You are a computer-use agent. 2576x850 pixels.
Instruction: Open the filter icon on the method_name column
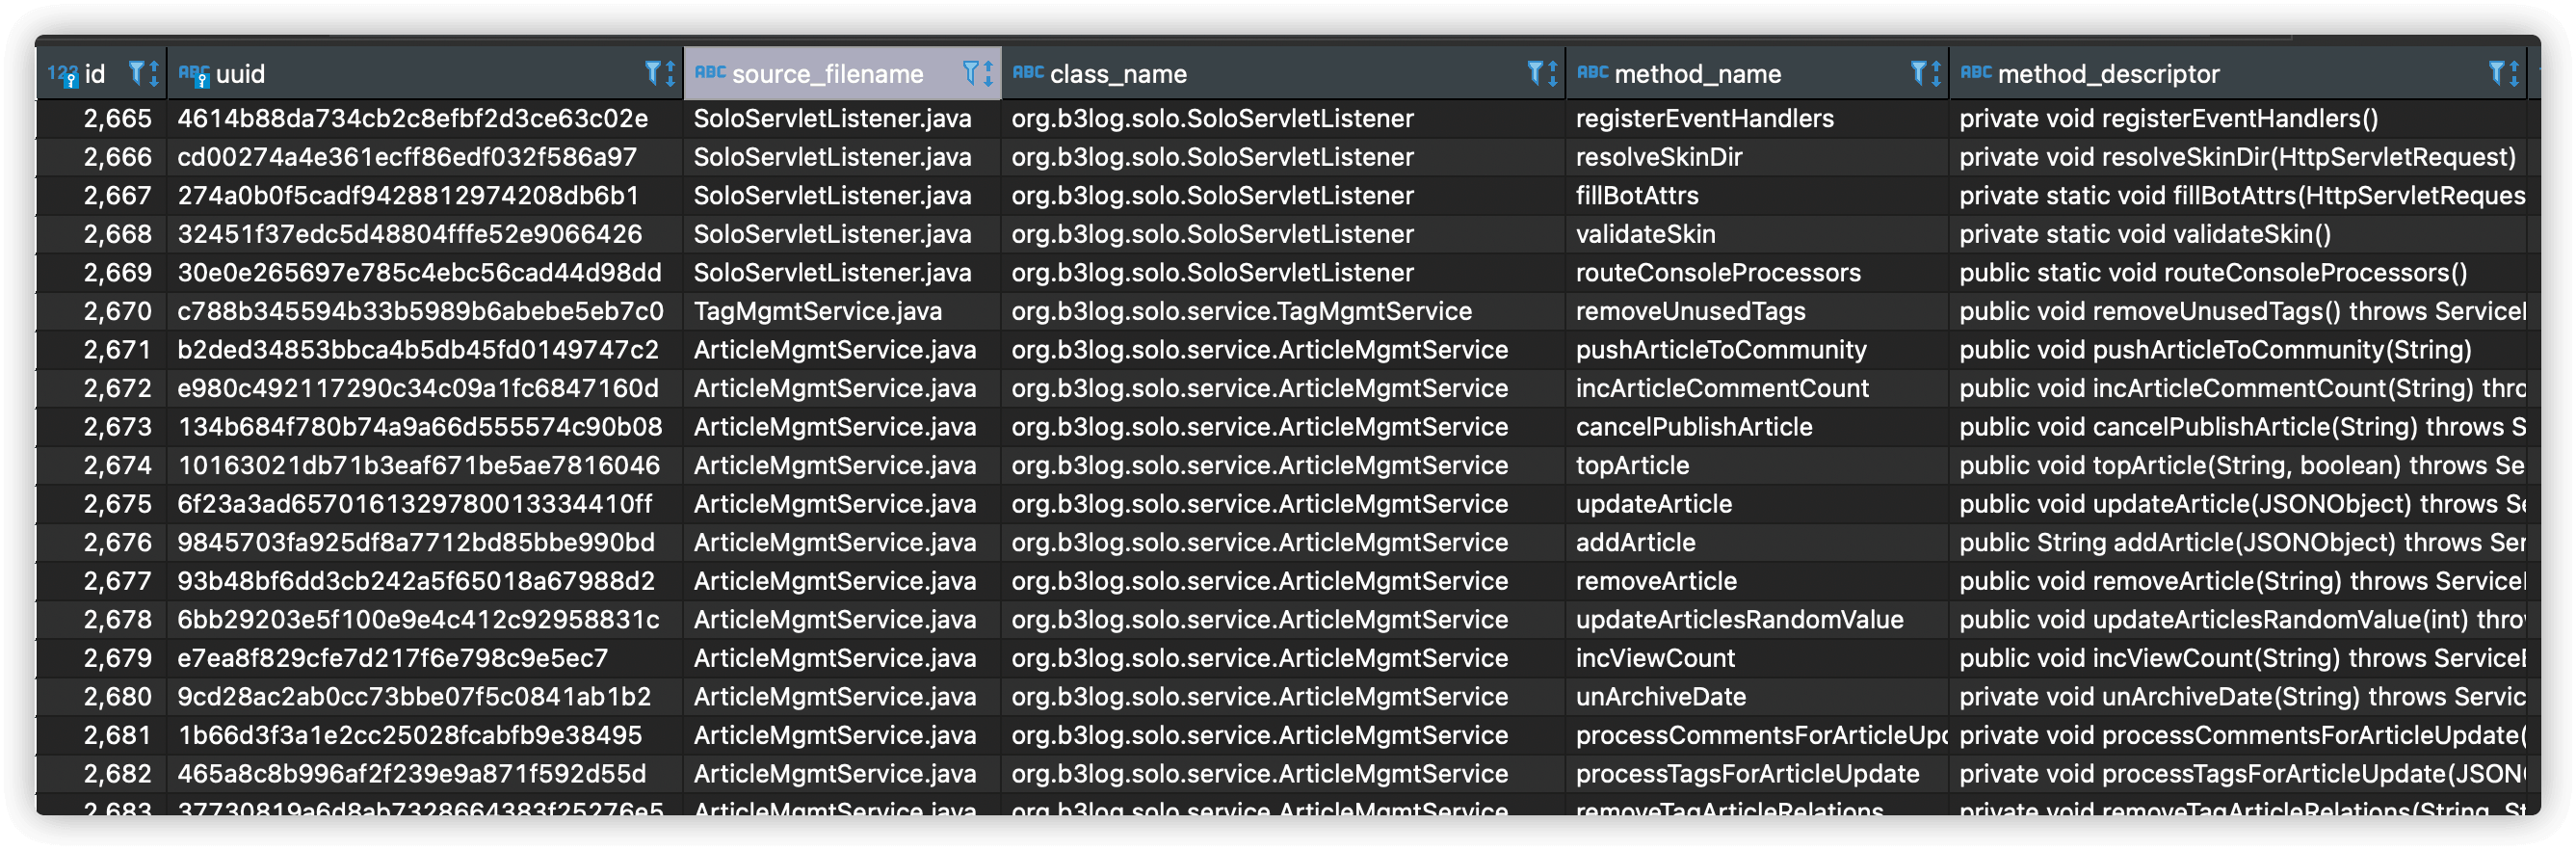pos(1918,73)
